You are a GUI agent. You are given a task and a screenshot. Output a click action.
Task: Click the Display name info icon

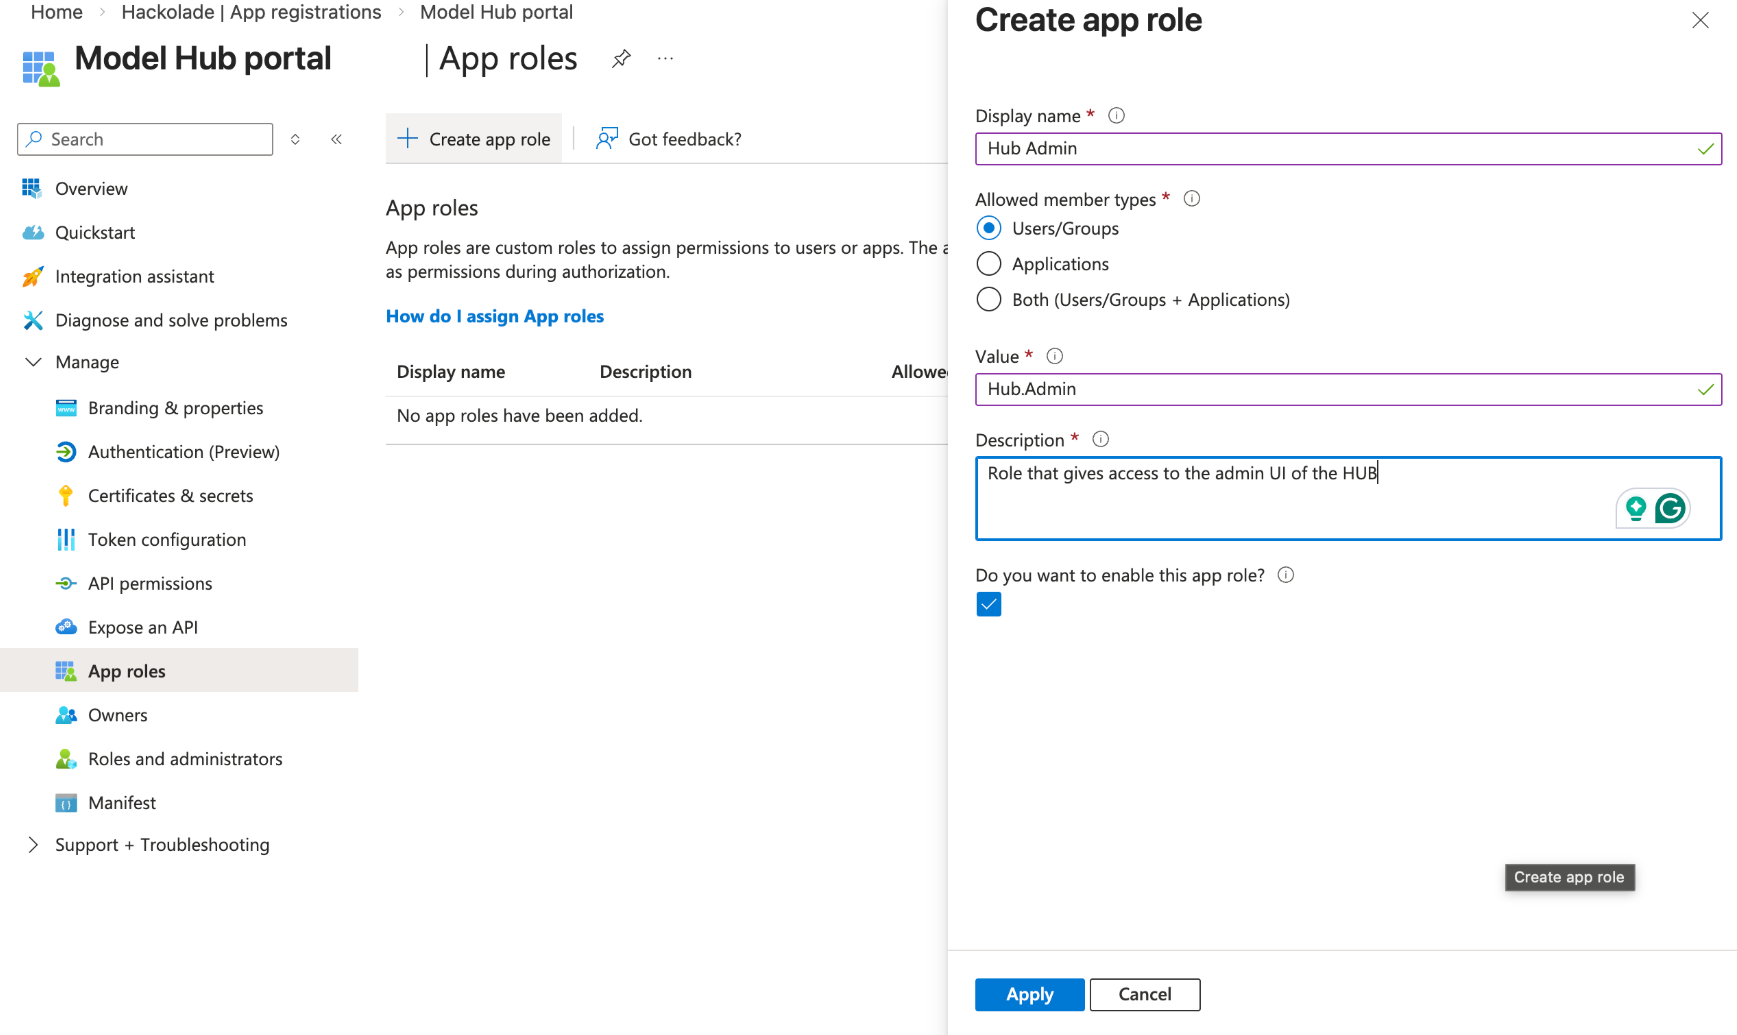[x=1117, y=116]
